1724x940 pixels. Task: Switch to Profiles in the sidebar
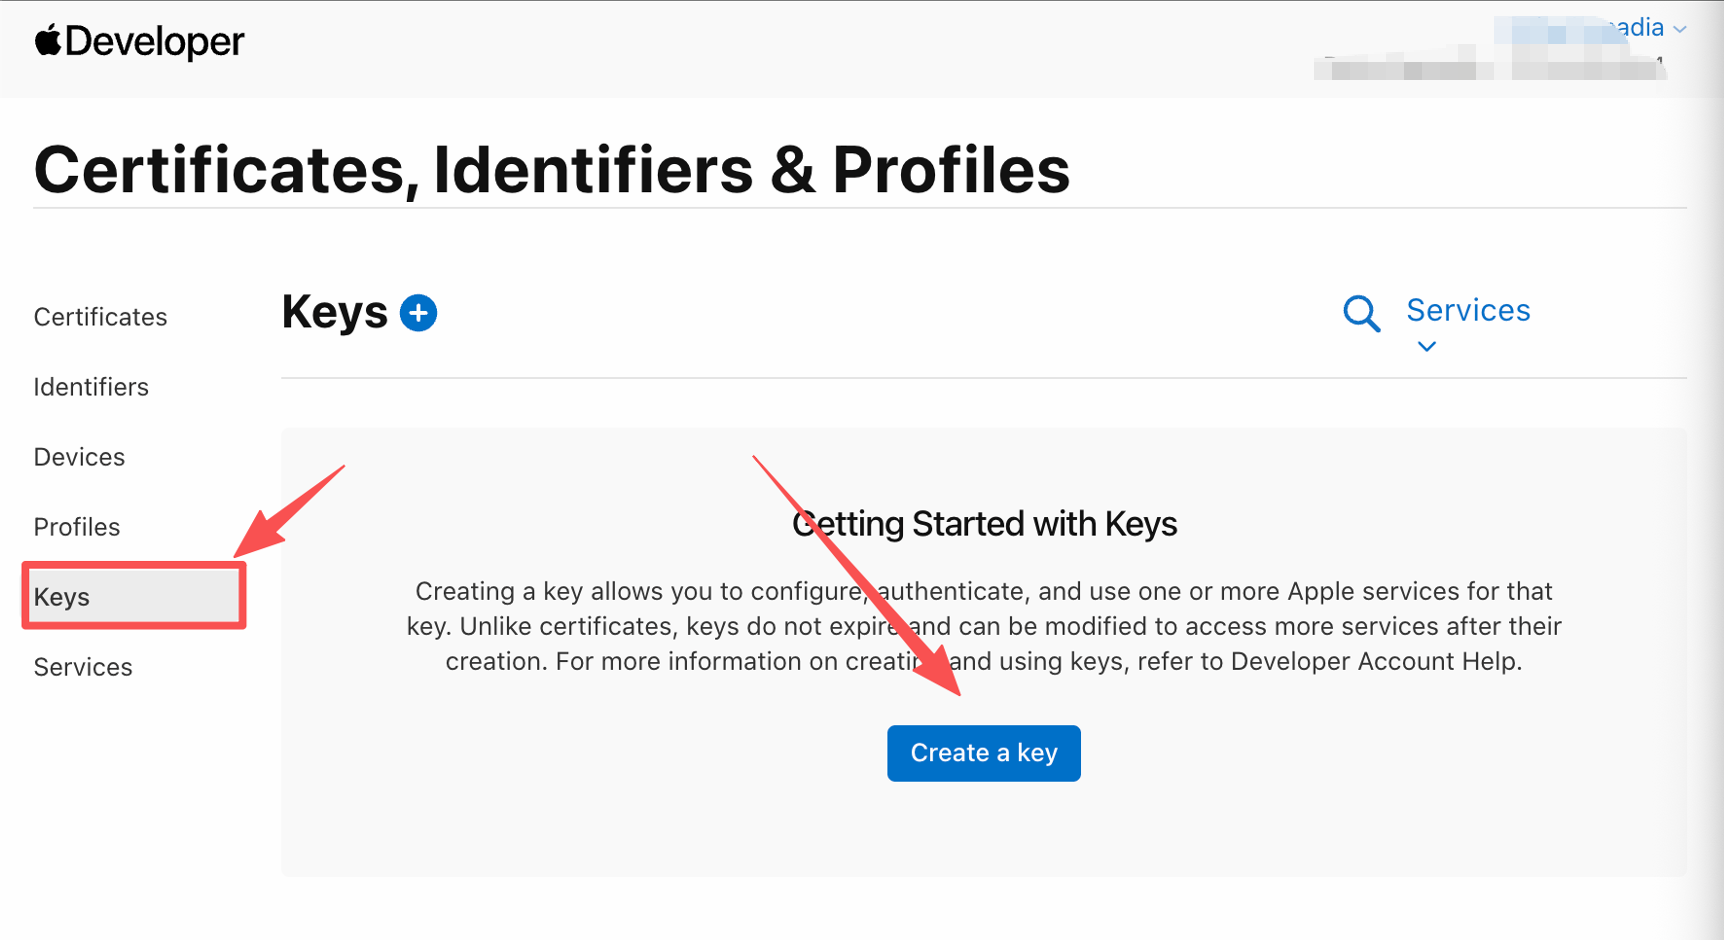[x=77, y=527]
